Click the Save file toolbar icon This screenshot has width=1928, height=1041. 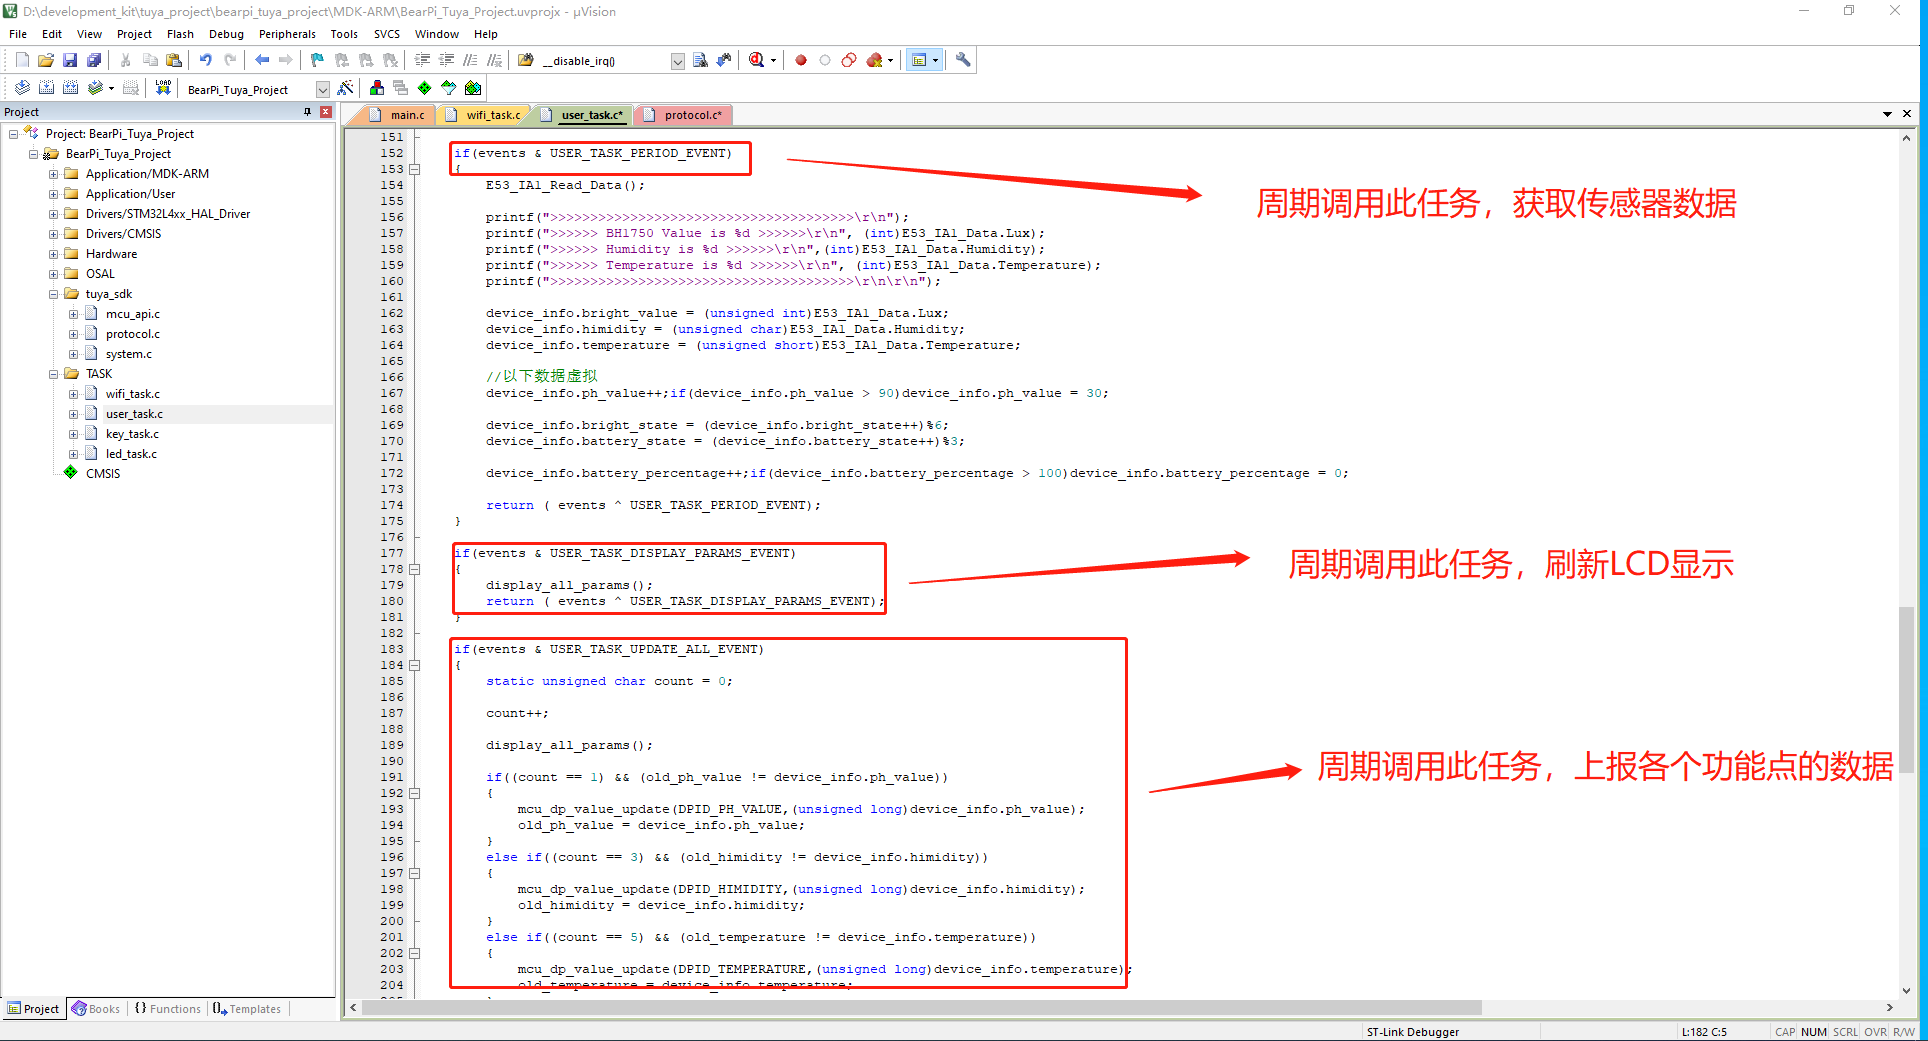pyautogui.click(x=70, y=60)
